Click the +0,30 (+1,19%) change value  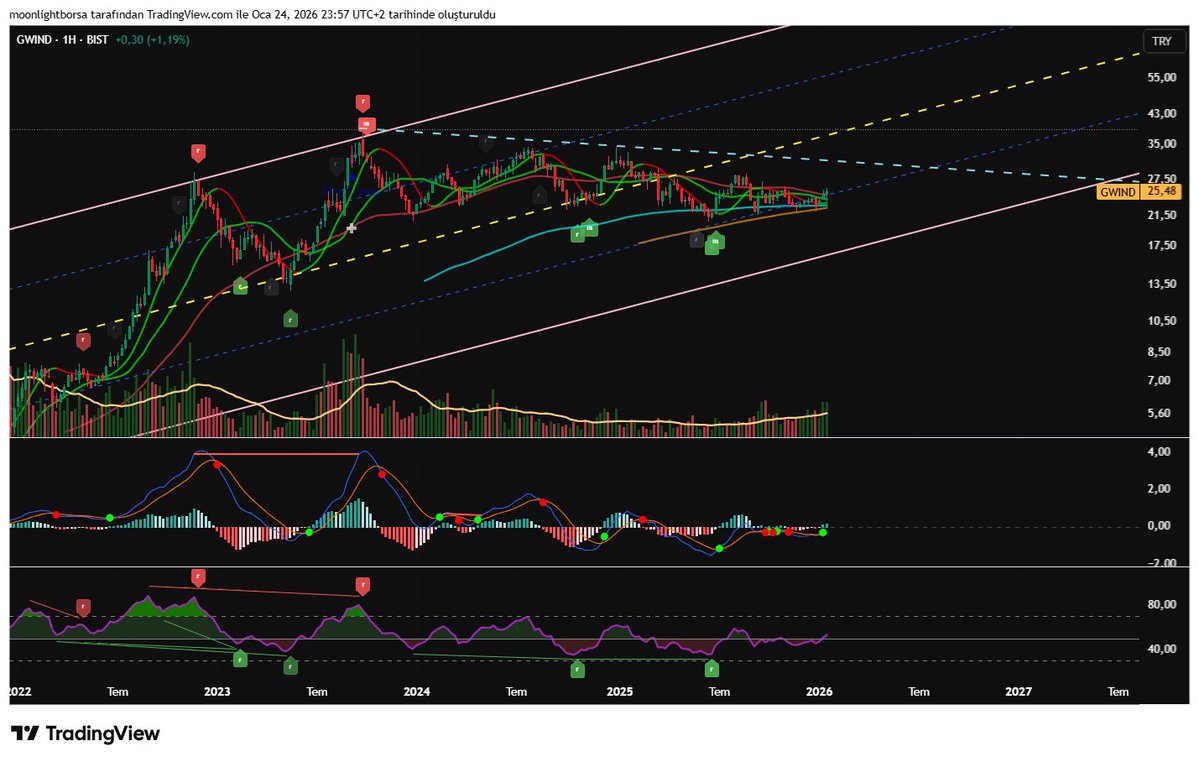pos(152,40)
